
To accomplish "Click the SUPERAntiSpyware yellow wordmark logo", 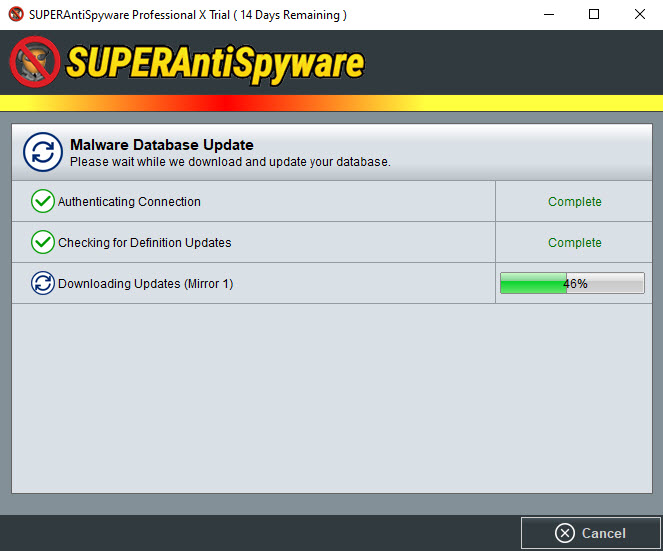I will tap(215, 64).
